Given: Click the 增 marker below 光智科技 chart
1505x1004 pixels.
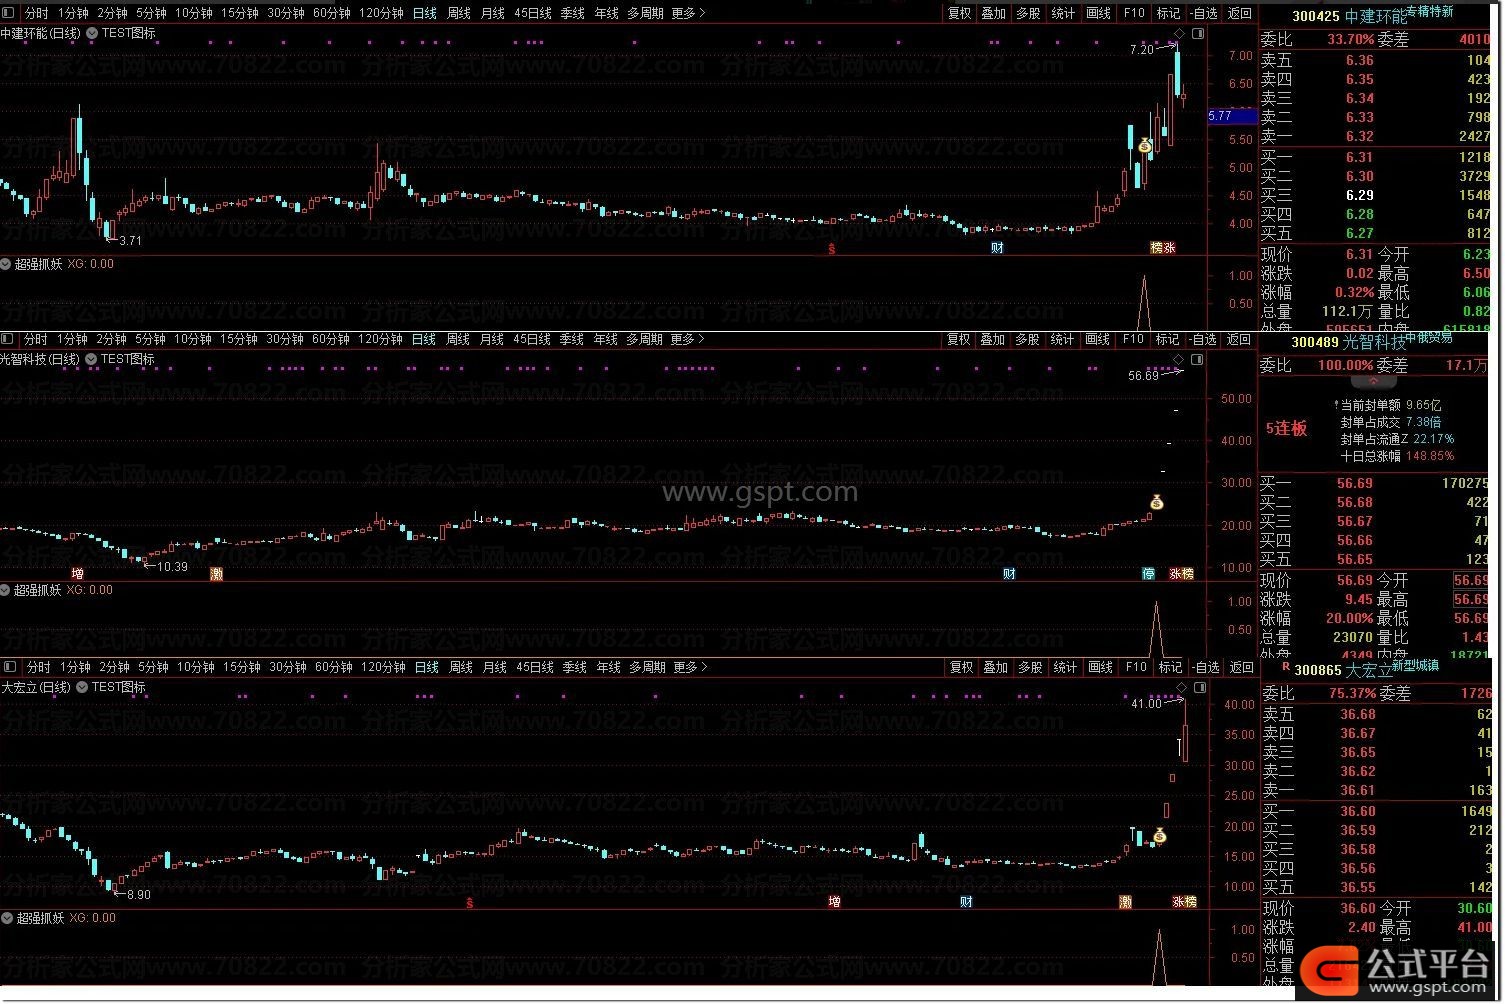Looking at the screenshot, I should pos(78,574).
